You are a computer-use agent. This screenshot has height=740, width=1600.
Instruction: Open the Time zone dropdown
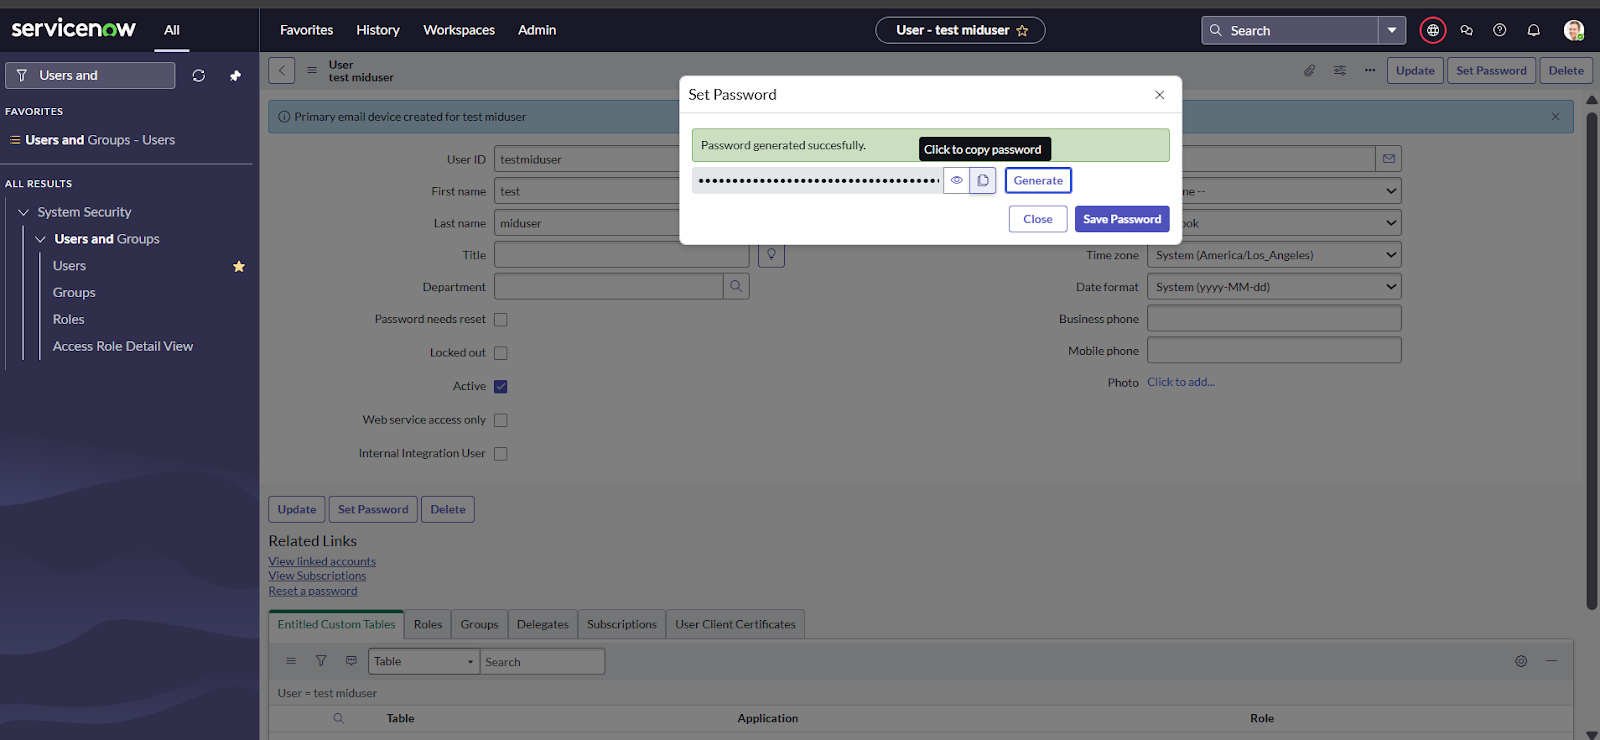[1273, 255]
